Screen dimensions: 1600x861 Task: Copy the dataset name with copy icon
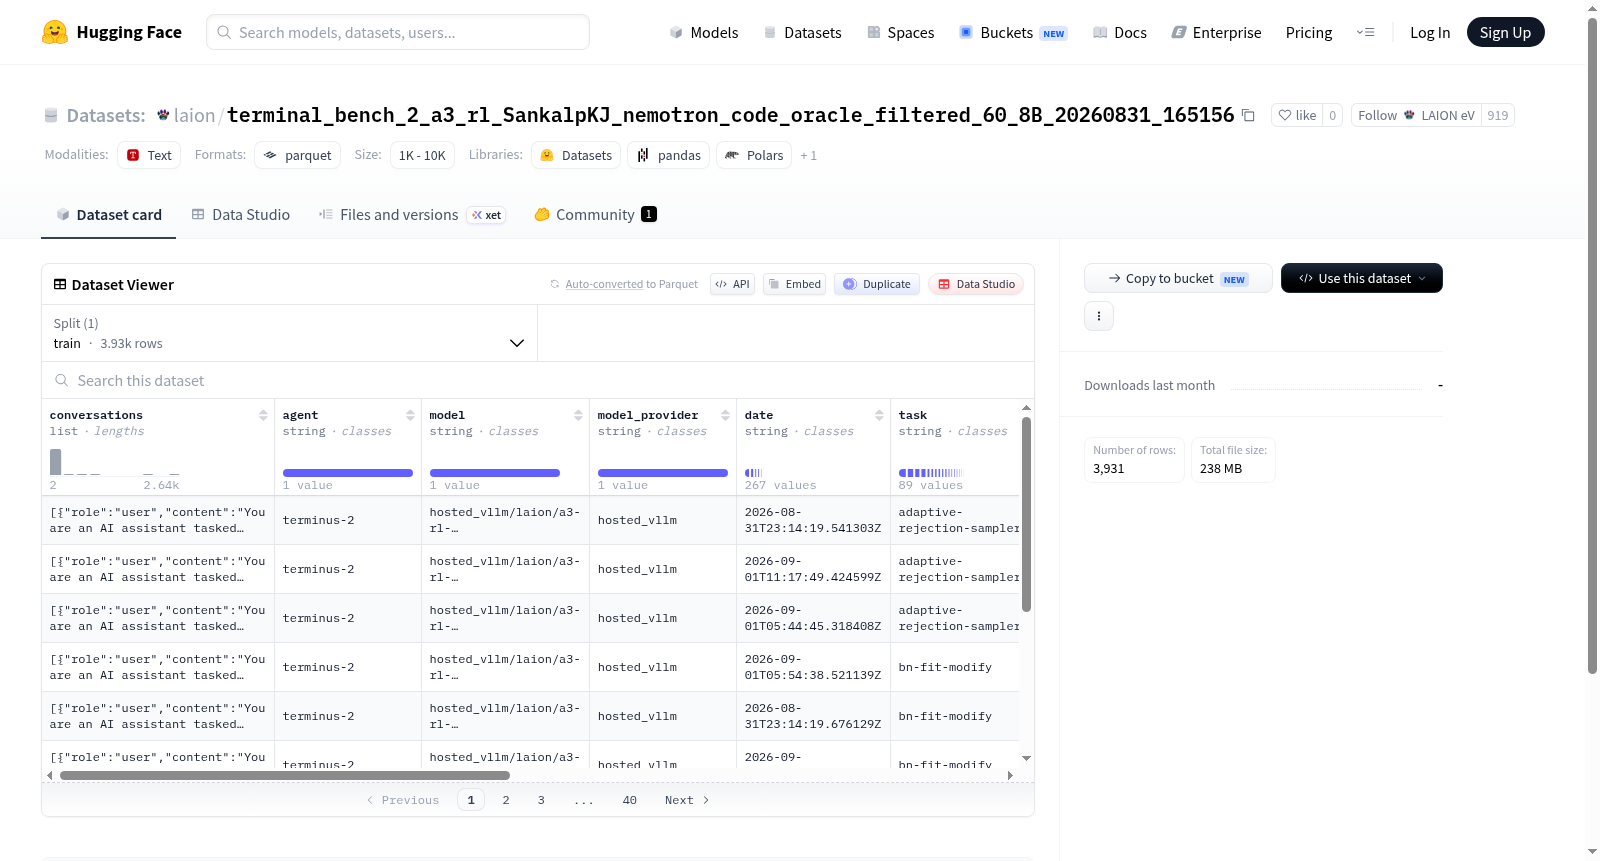click(x=1248, y=115)
